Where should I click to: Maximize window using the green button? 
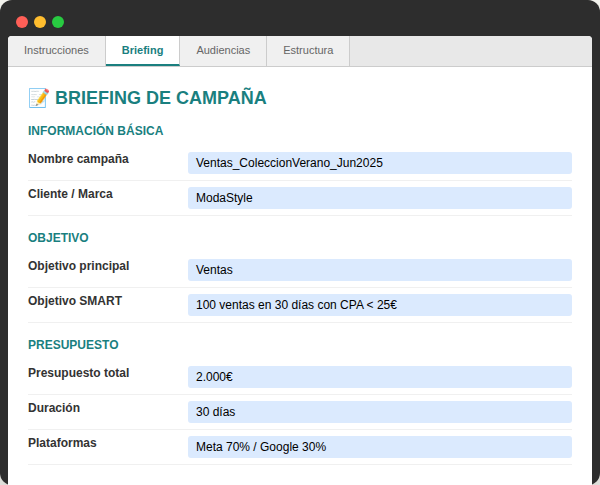tap(58, 21)
